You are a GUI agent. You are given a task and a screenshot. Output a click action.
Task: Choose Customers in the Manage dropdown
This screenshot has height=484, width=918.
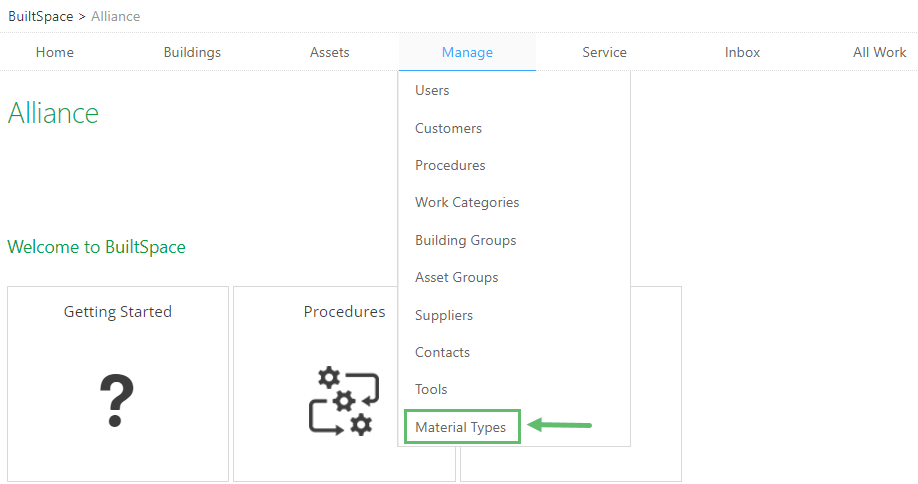click(448, 128)
